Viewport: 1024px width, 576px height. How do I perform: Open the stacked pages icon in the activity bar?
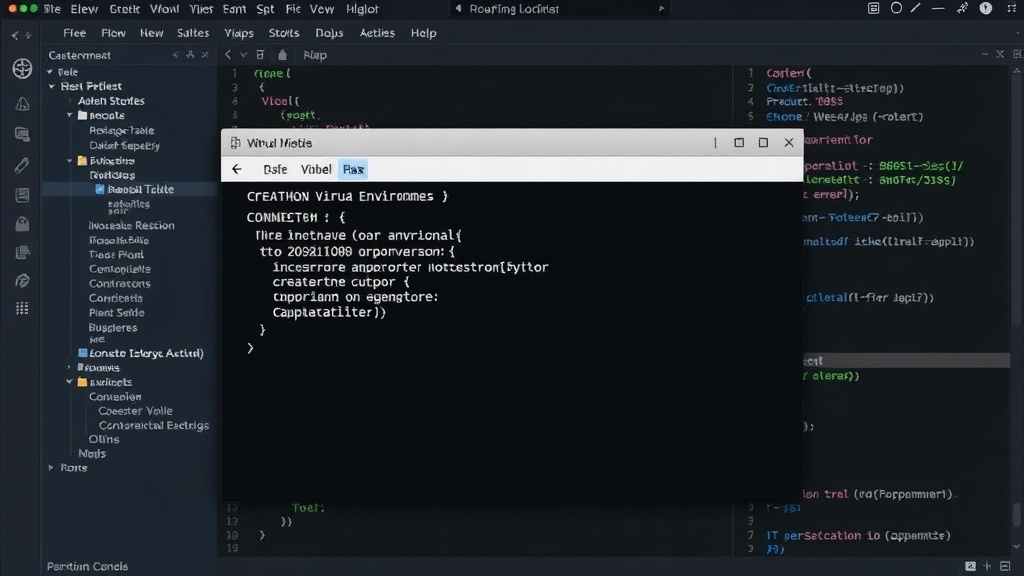point(22,252)
